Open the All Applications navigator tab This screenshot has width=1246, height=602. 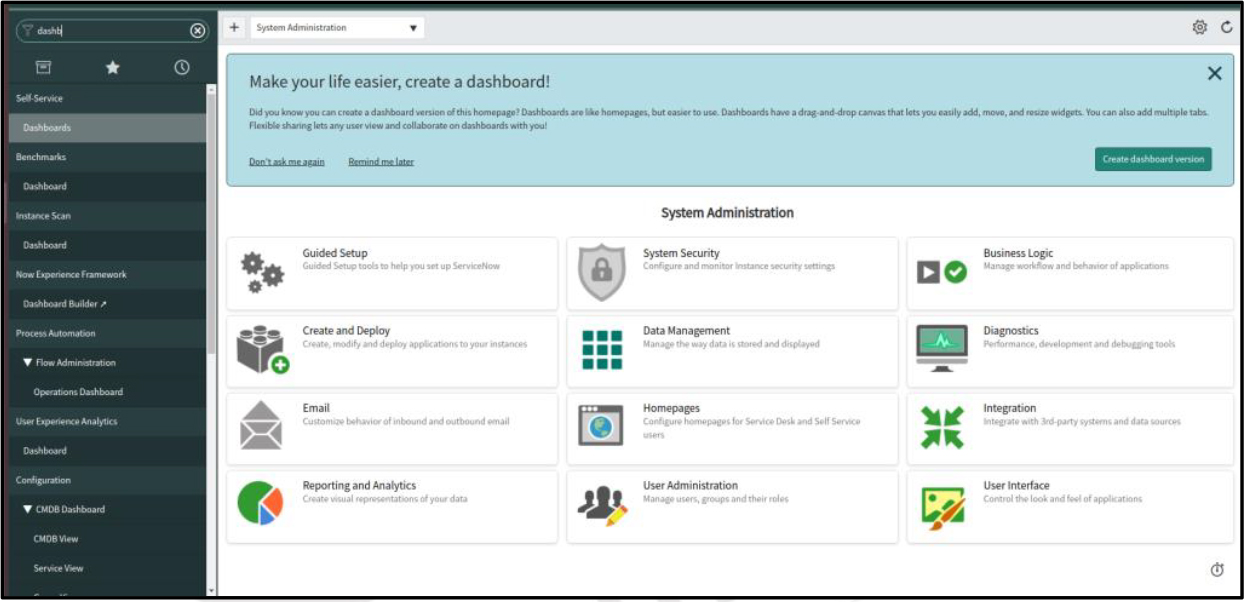tap(43, 67)
